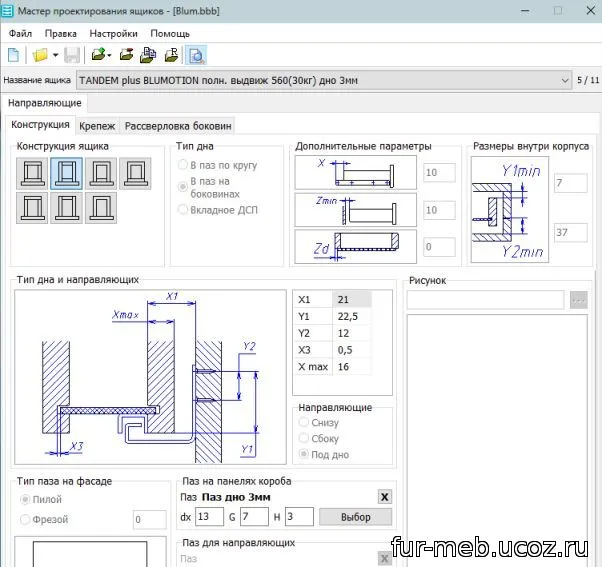Choose the fourth drawer construction in top row

tap(135, 175)
